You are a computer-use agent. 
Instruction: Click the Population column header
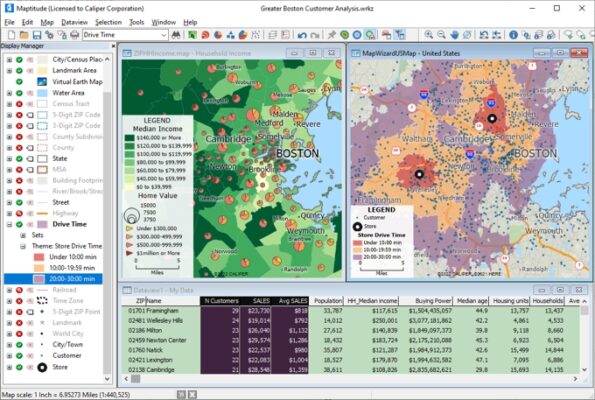coord(326,301)
